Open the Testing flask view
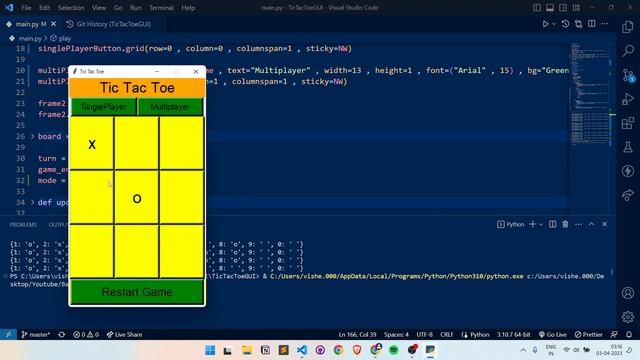 point(628,147)
